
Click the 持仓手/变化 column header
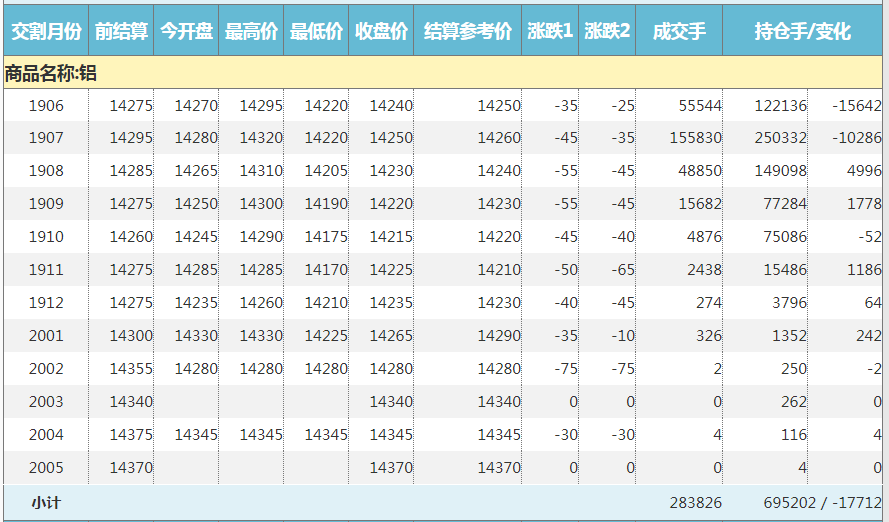(x=803, y=32)
